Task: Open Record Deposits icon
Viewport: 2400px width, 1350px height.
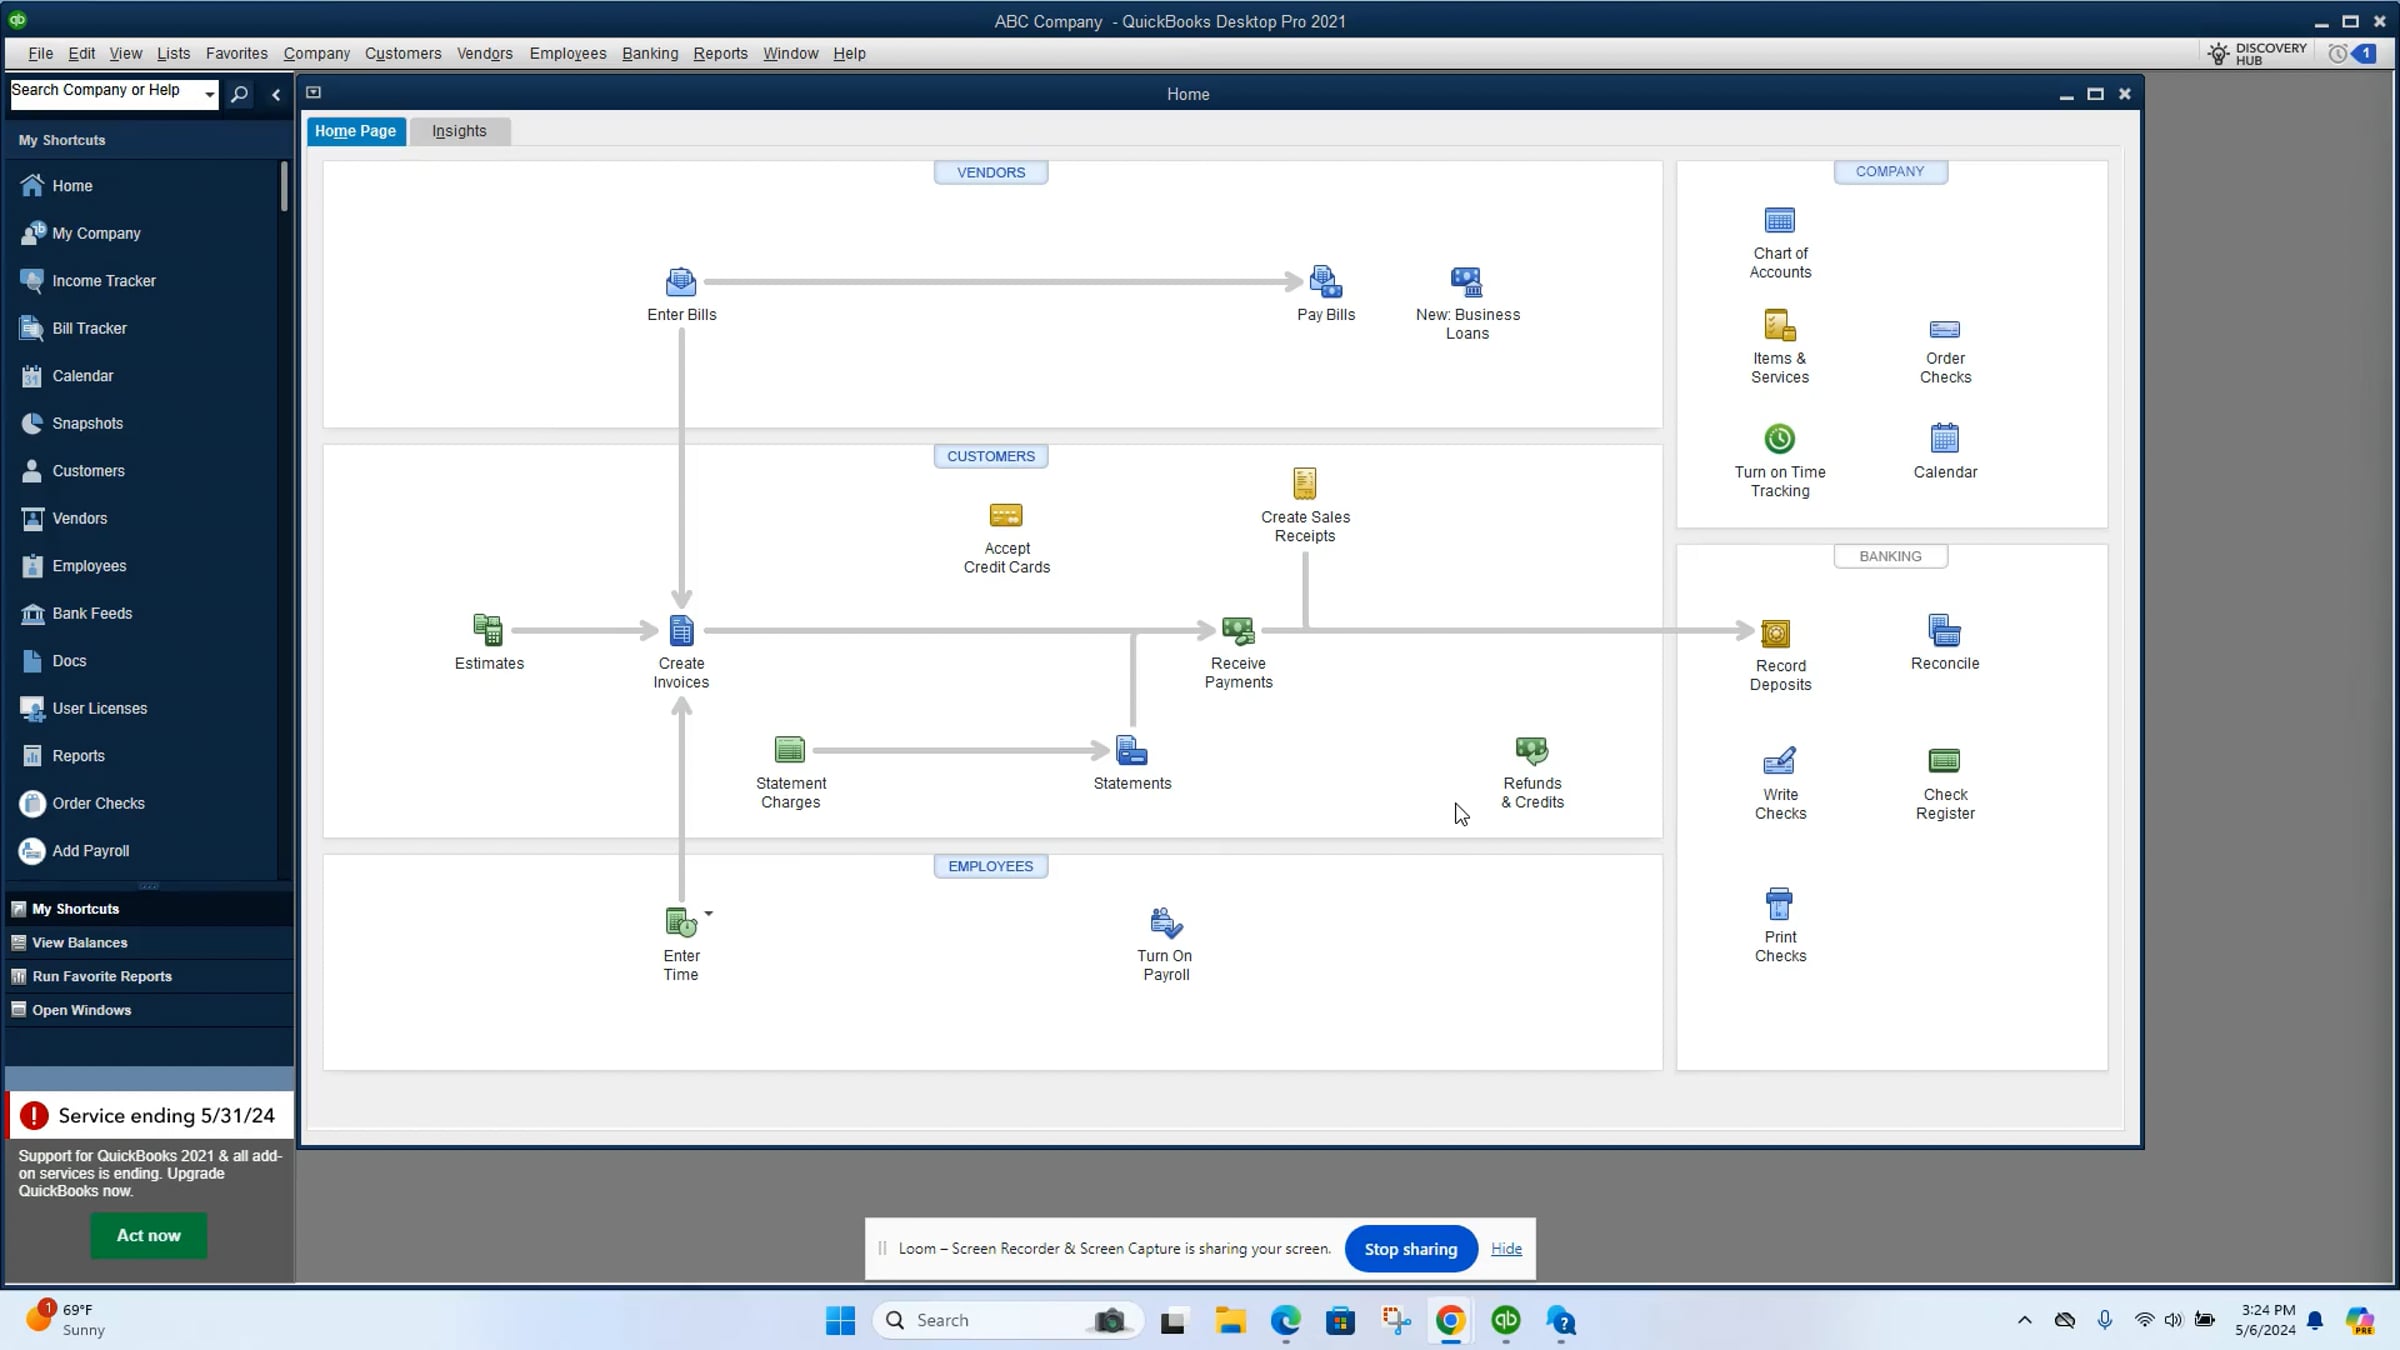Action: (1776, 634)
